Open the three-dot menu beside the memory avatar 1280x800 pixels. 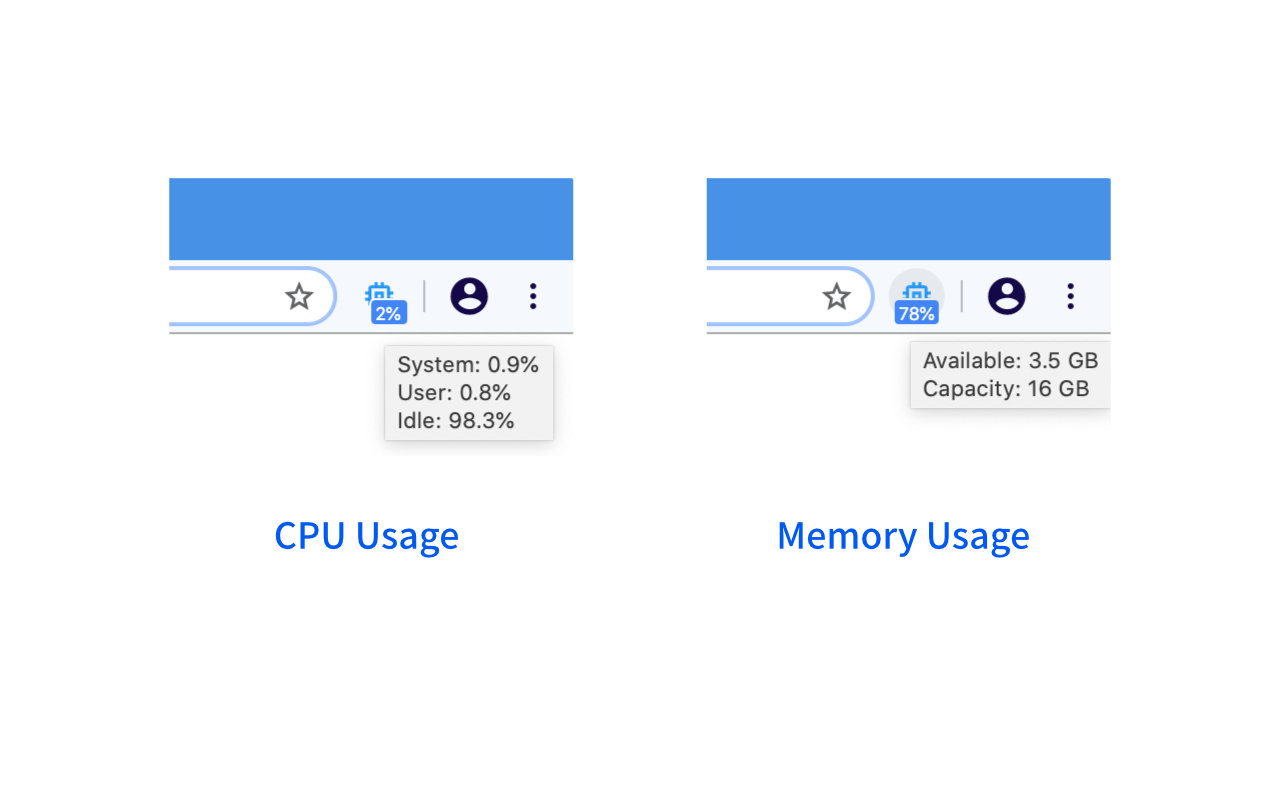1070,296
